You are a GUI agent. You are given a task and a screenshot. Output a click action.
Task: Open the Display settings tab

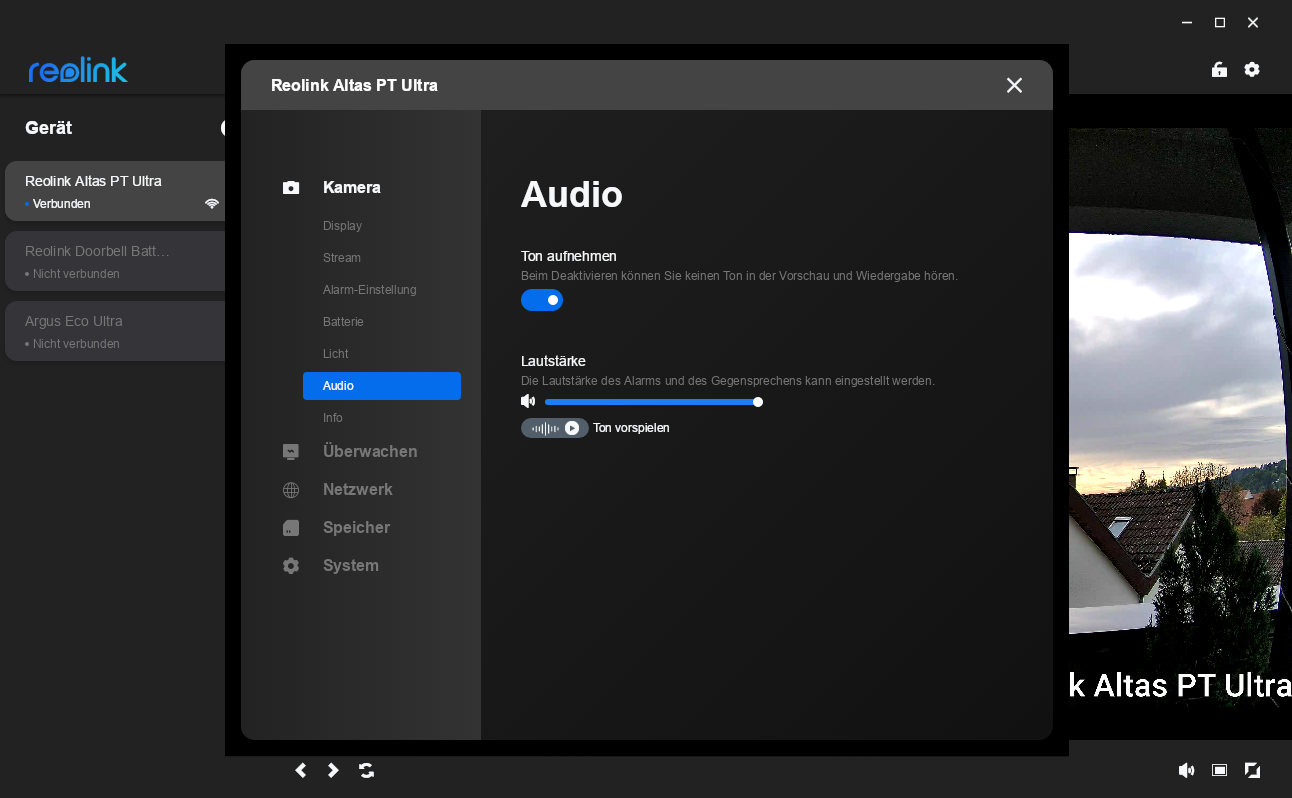tap(342, 226)
